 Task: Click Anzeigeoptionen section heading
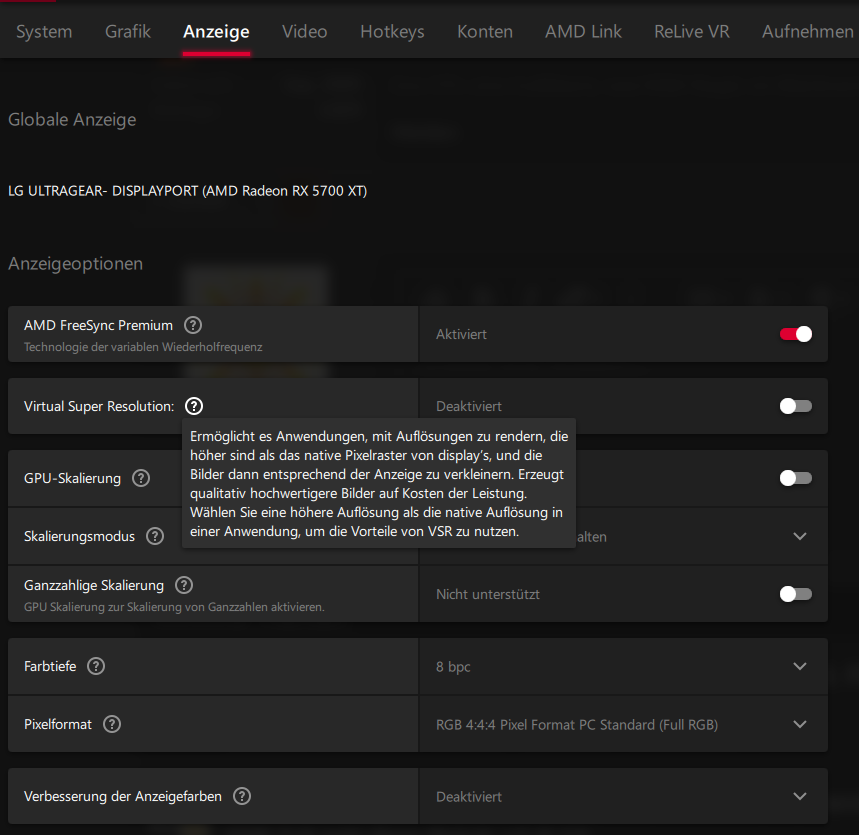[76, 264]
